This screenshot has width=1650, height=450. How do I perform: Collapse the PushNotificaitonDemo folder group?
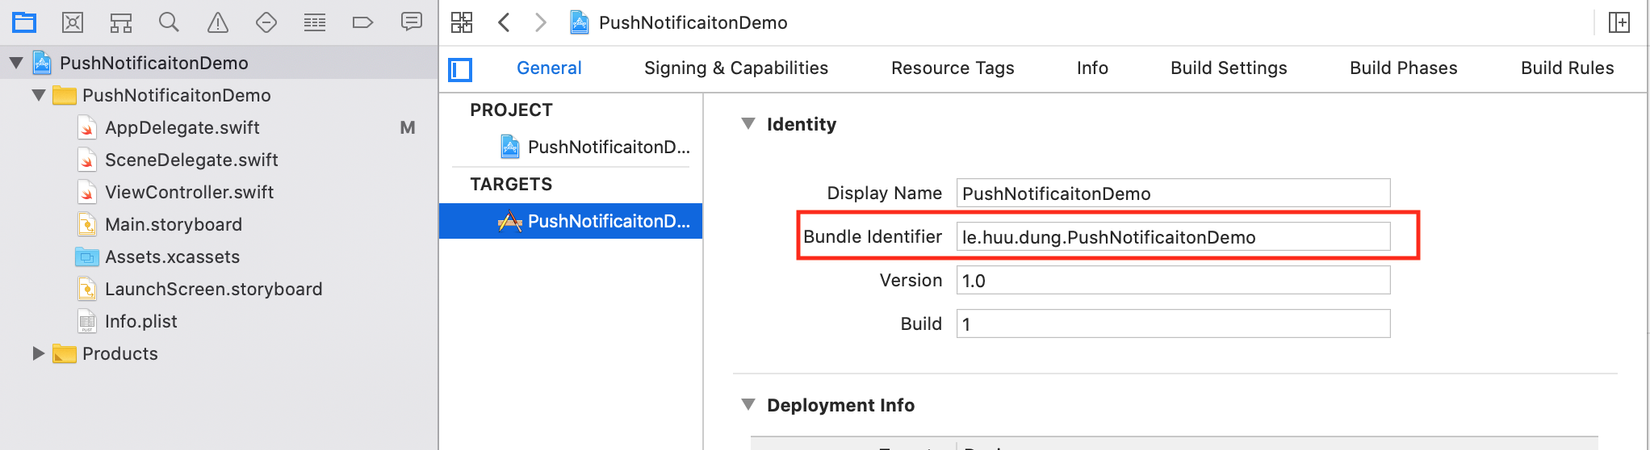tap(38, 95)
